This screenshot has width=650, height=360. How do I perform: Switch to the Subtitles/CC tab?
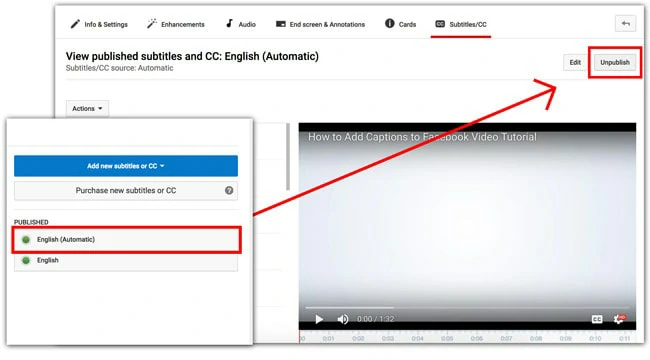tap(461, 24)
